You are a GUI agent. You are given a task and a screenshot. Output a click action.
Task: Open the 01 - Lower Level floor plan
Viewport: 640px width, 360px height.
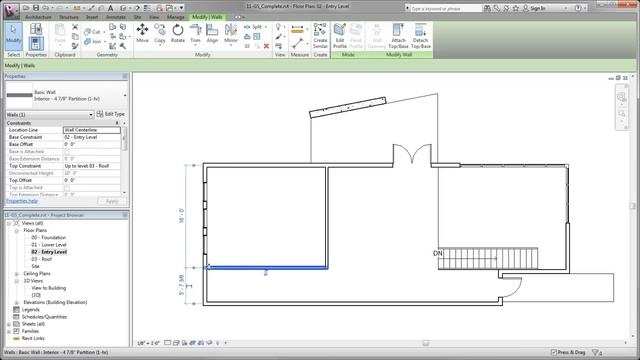click(x=49, y=245)
